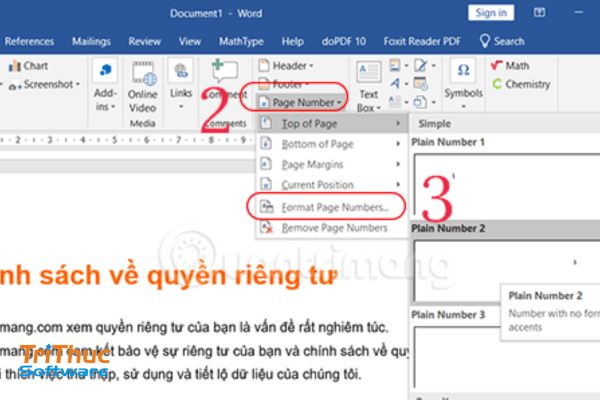Expand the Quick Parts dropdown arrow

point(406,66)
